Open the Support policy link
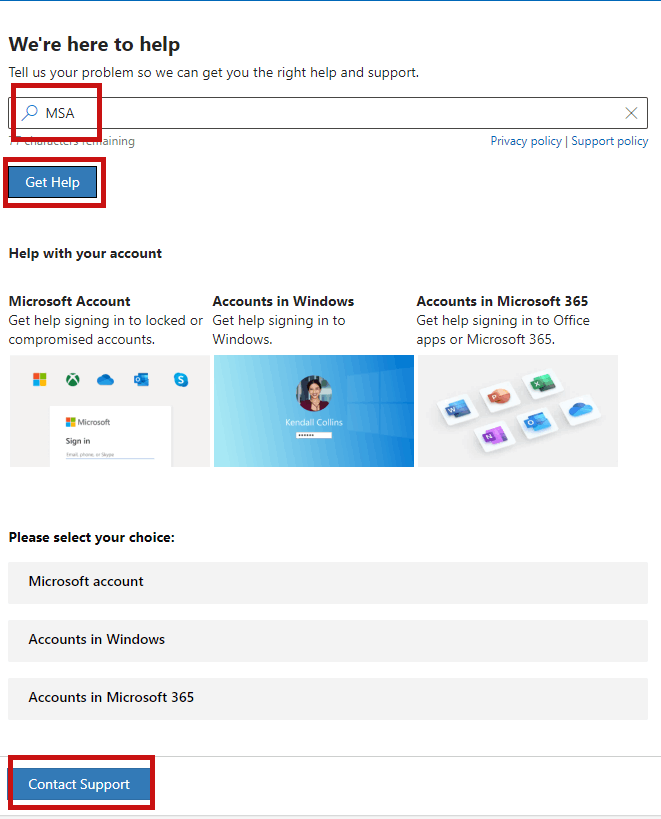This screenshot has height=819, width=661. click(x=609, y=141)
